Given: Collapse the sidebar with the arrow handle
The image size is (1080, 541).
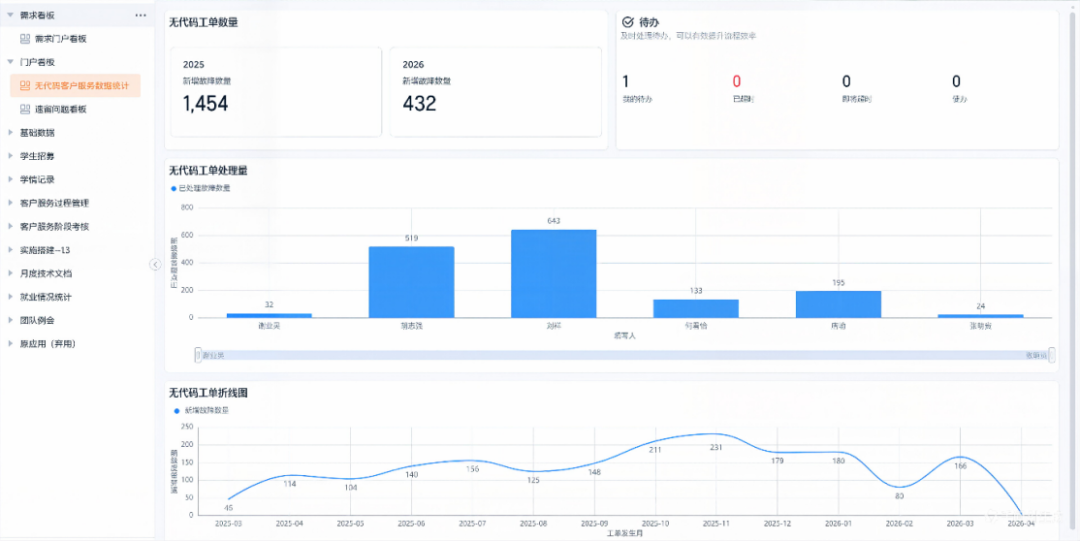Looking at the screenshot, I should coord(155,264).
